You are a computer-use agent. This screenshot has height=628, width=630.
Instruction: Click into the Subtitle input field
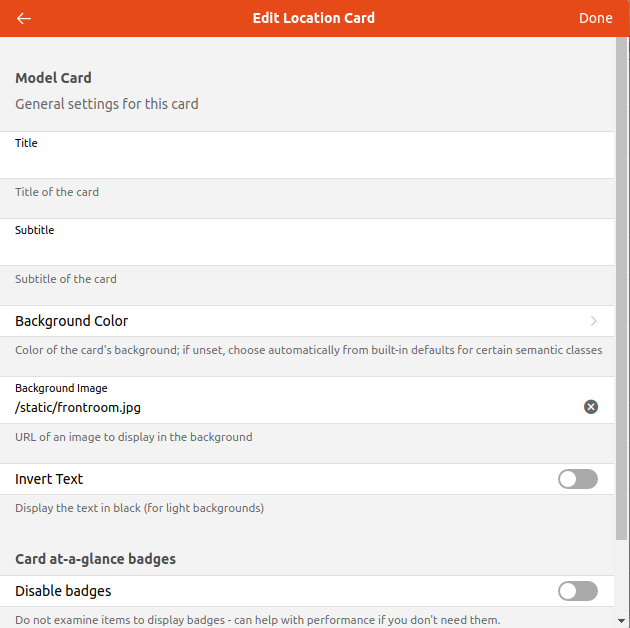pos(300,249)
